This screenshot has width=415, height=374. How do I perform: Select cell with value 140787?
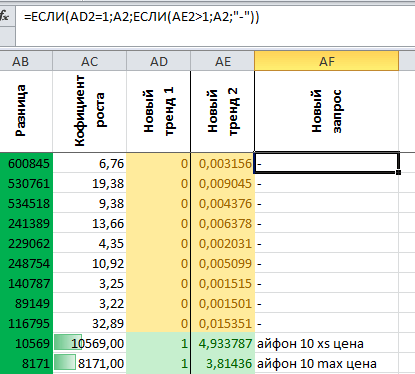[26, 283]
